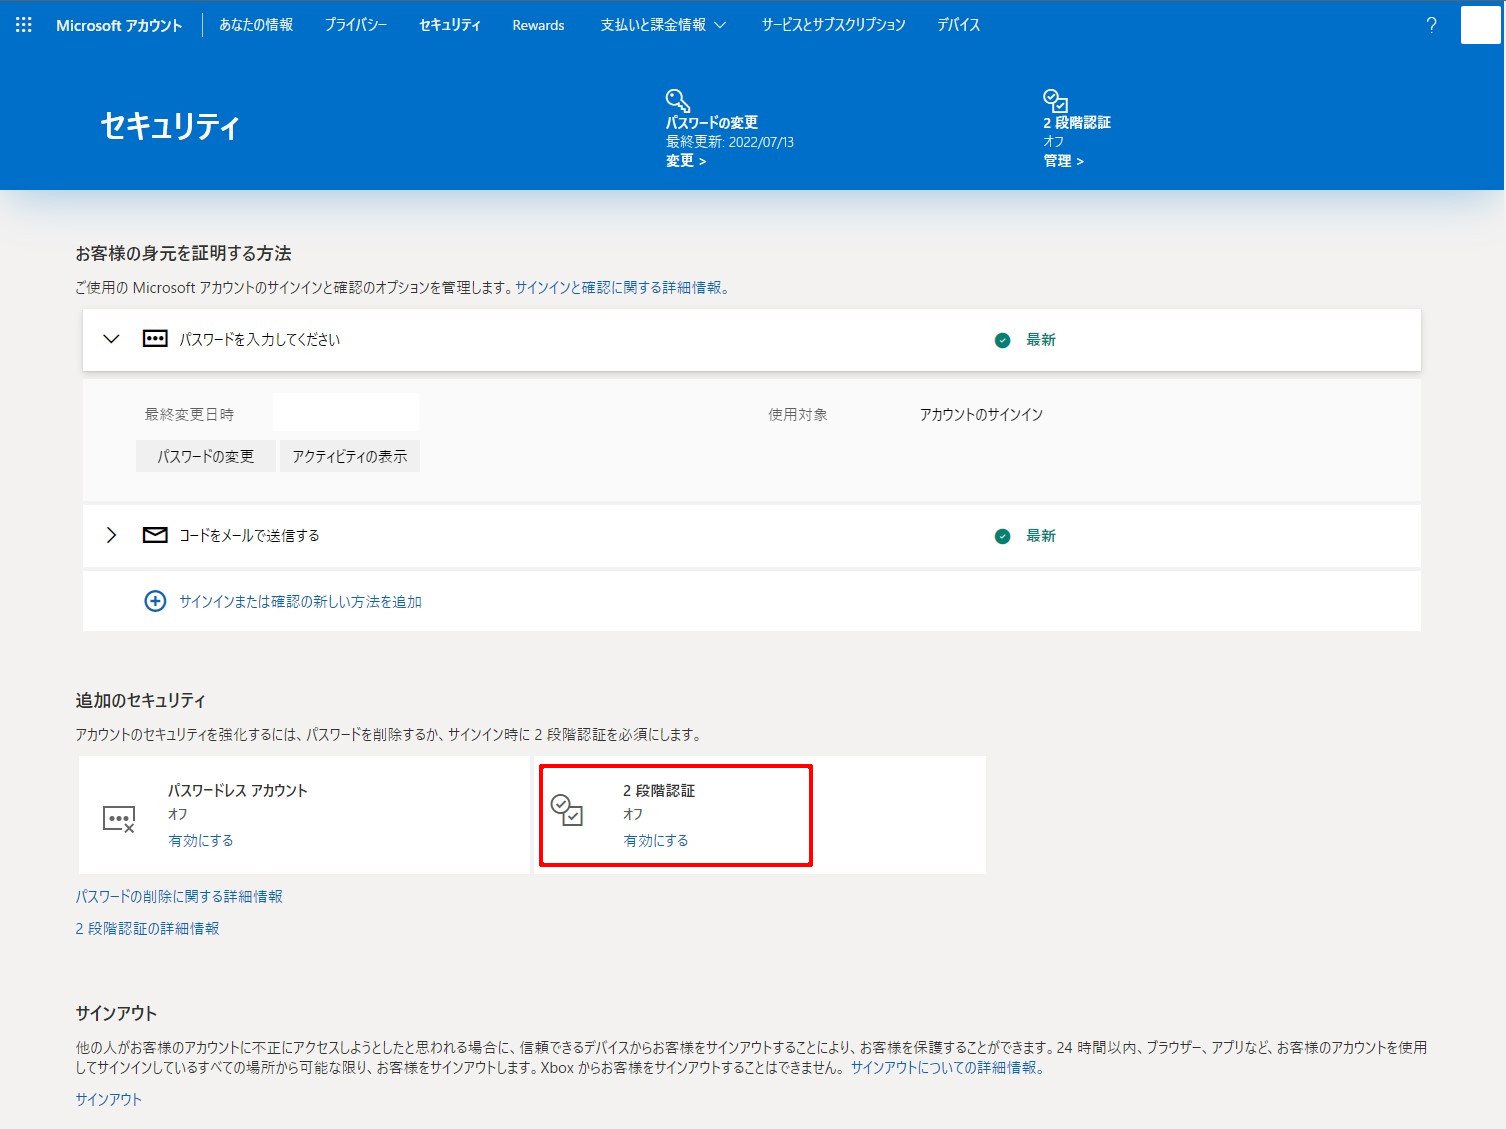Screen dimensions: 1506x1129
Task: Open the app launcher grid icon
Action: point(24,25)
